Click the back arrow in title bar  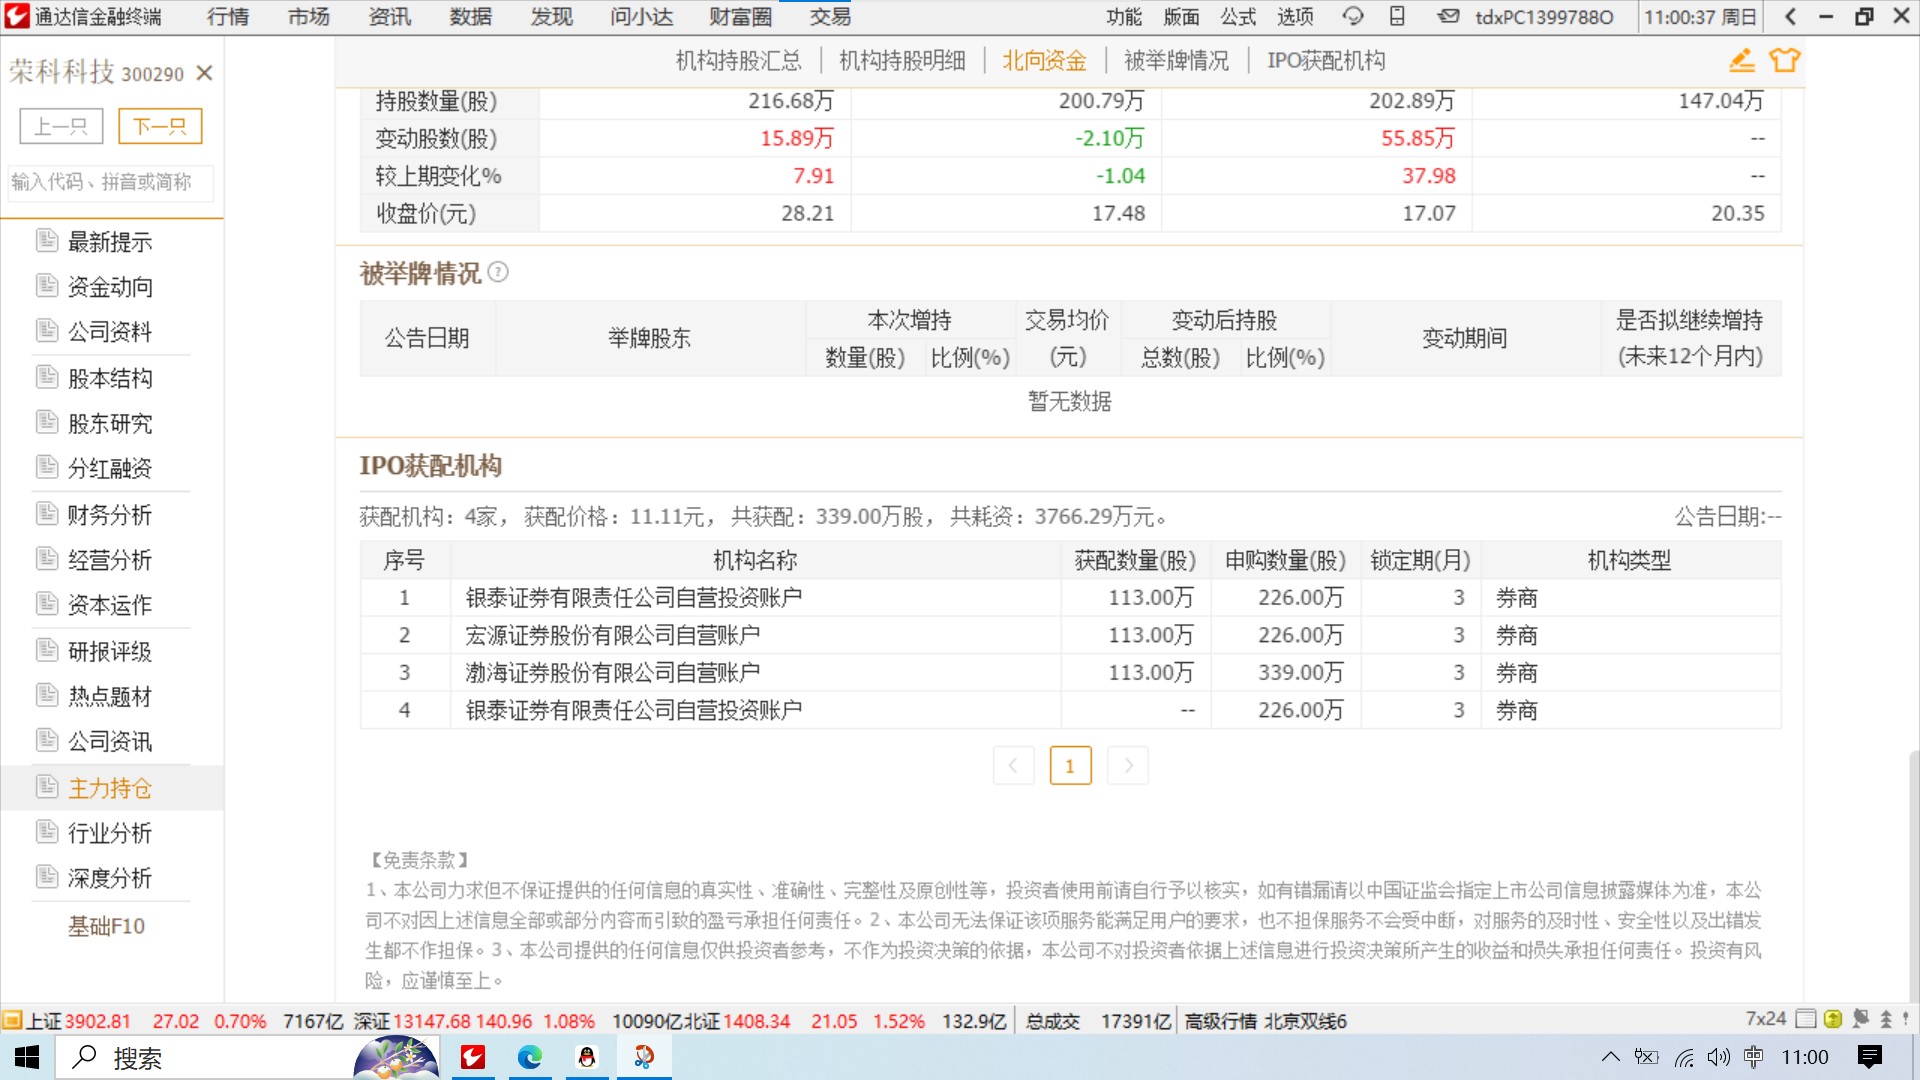1790,16
